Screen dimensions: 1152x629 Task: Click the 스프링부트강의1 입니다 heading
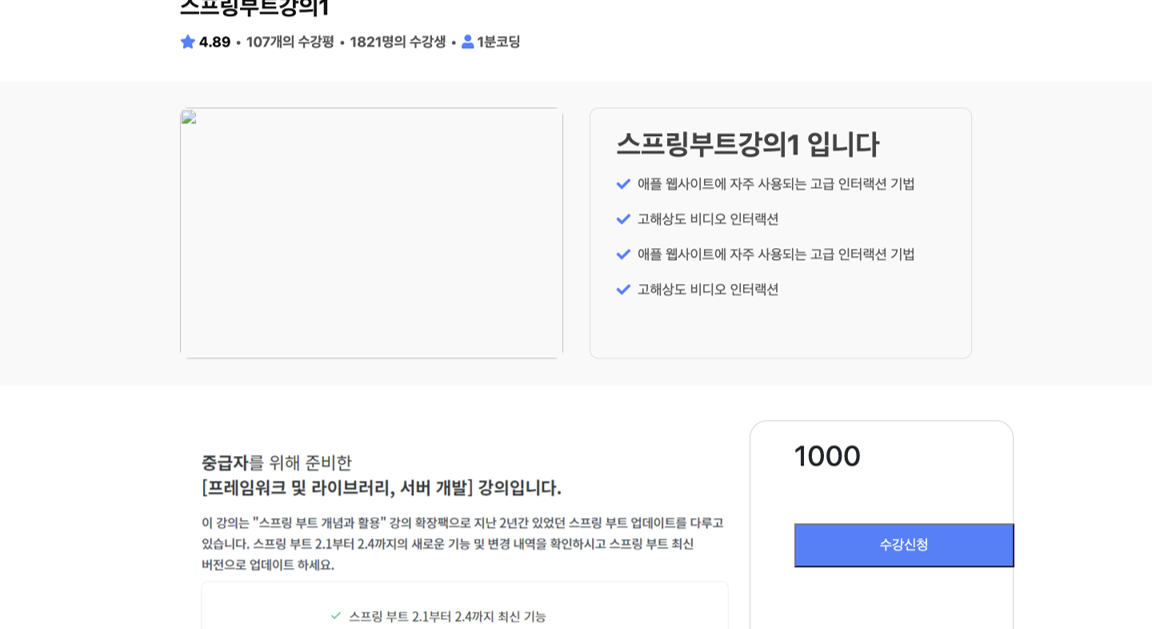tap(749, 144)
